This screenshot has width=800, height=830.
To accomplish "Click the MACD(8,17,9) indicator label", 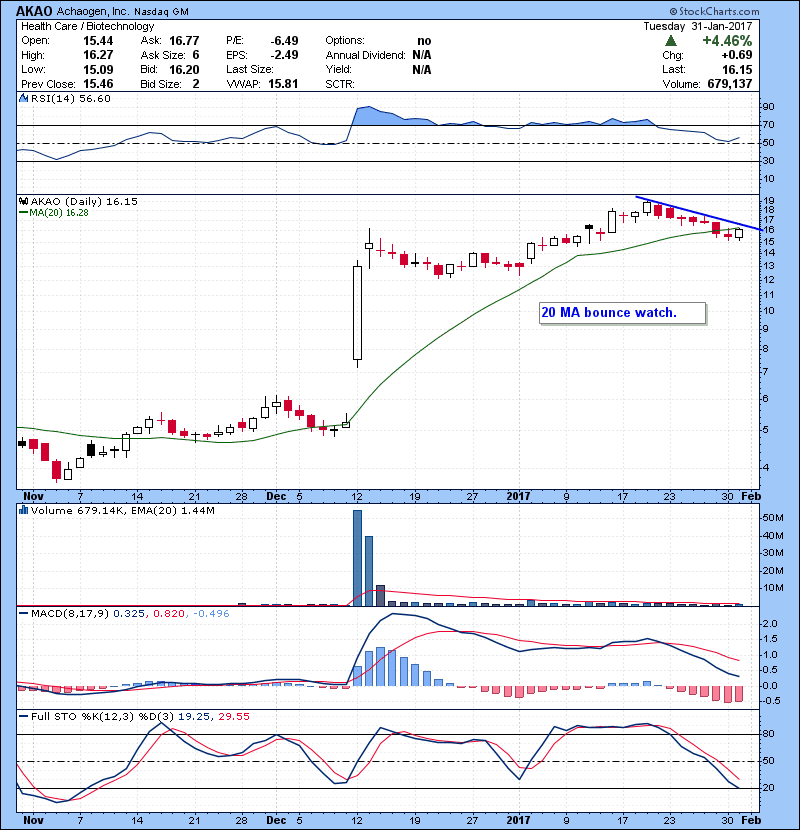I will pyautogui.click(x=69, y=614).
